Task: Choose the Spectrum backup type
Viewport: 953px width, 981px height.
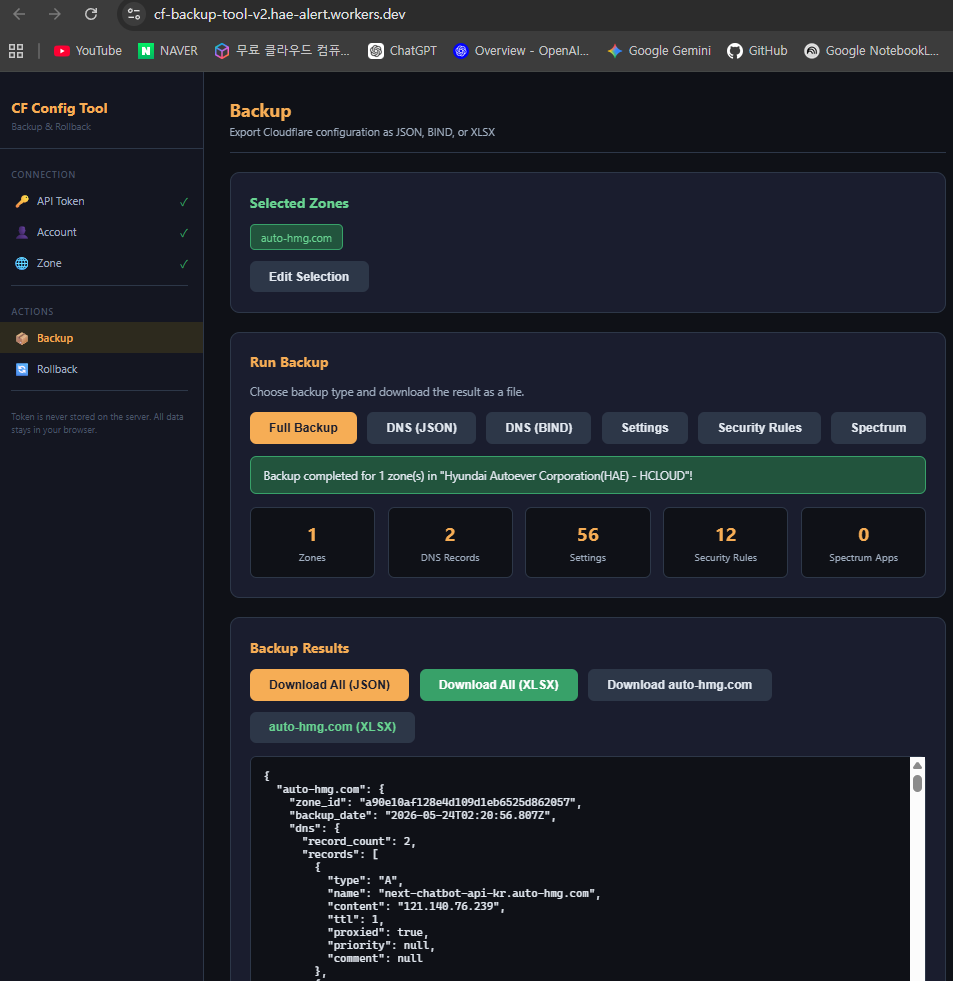Action: [x=878, y=428]
